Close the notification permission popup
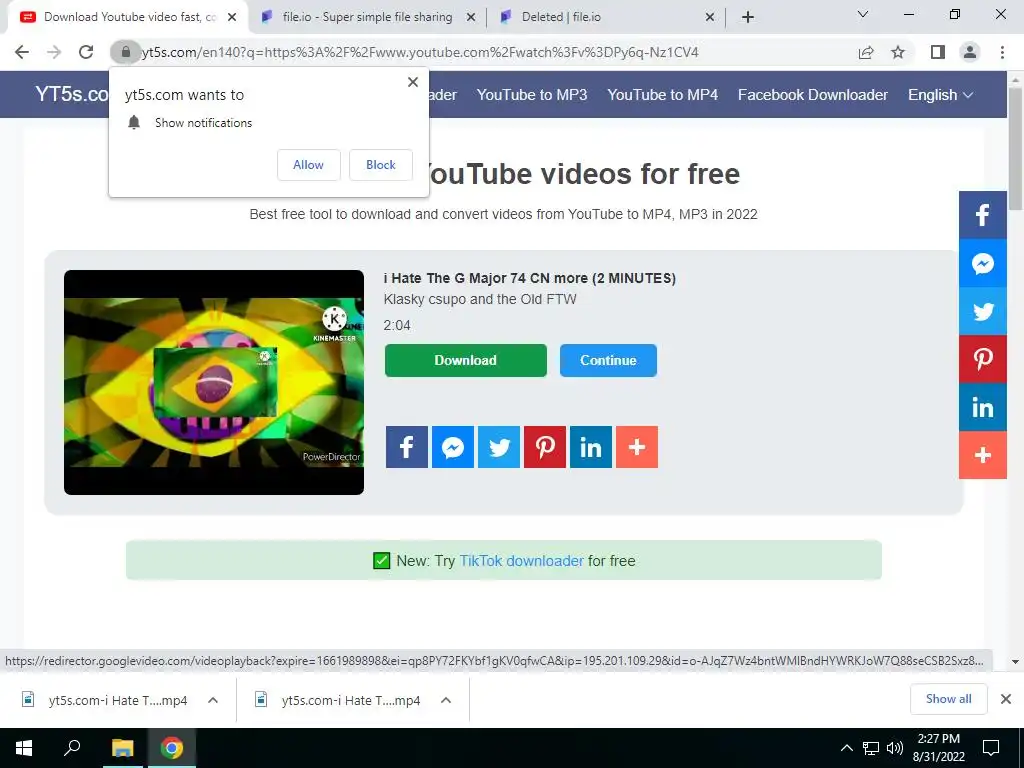Screen dimensions: 1024x768 click(x=413, y=82)
